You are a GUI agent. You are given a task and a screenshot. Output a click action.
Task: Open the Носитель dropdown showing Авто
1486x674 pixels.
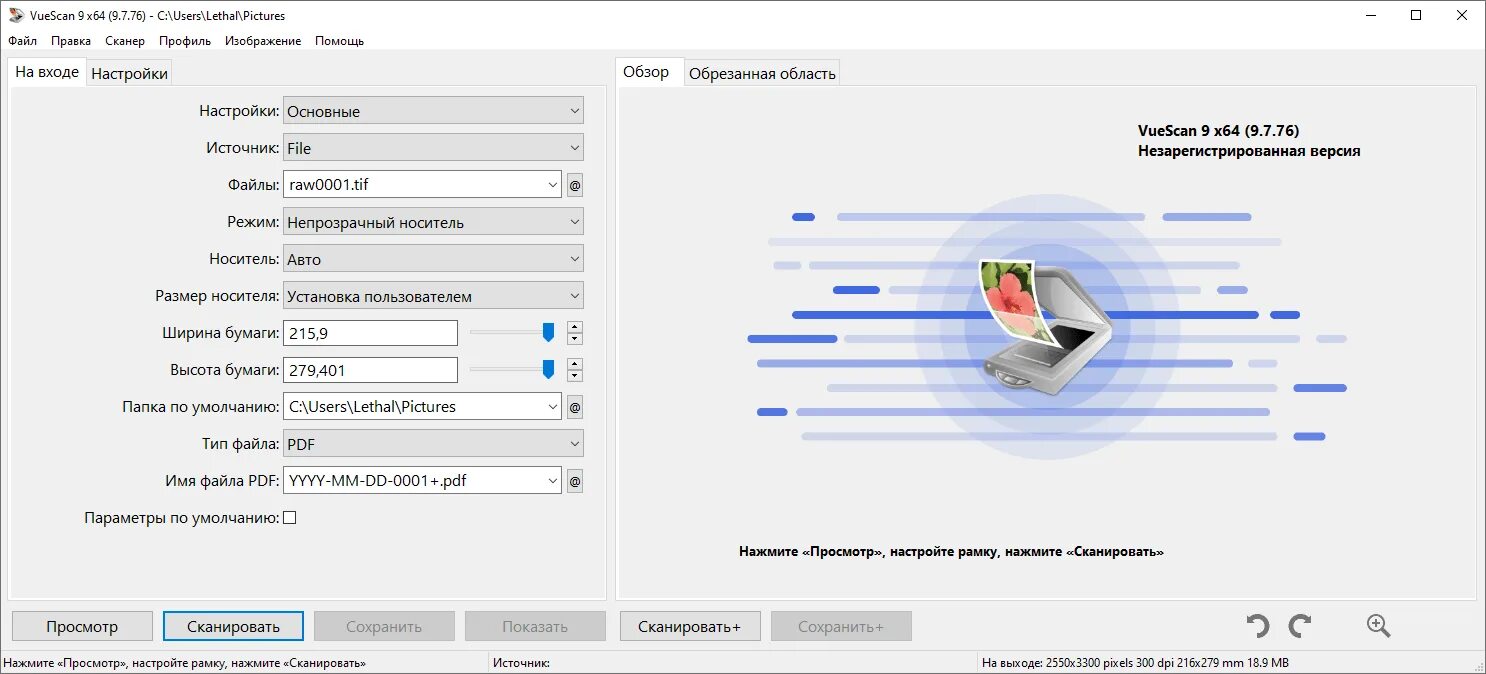(x=433, y=259)
